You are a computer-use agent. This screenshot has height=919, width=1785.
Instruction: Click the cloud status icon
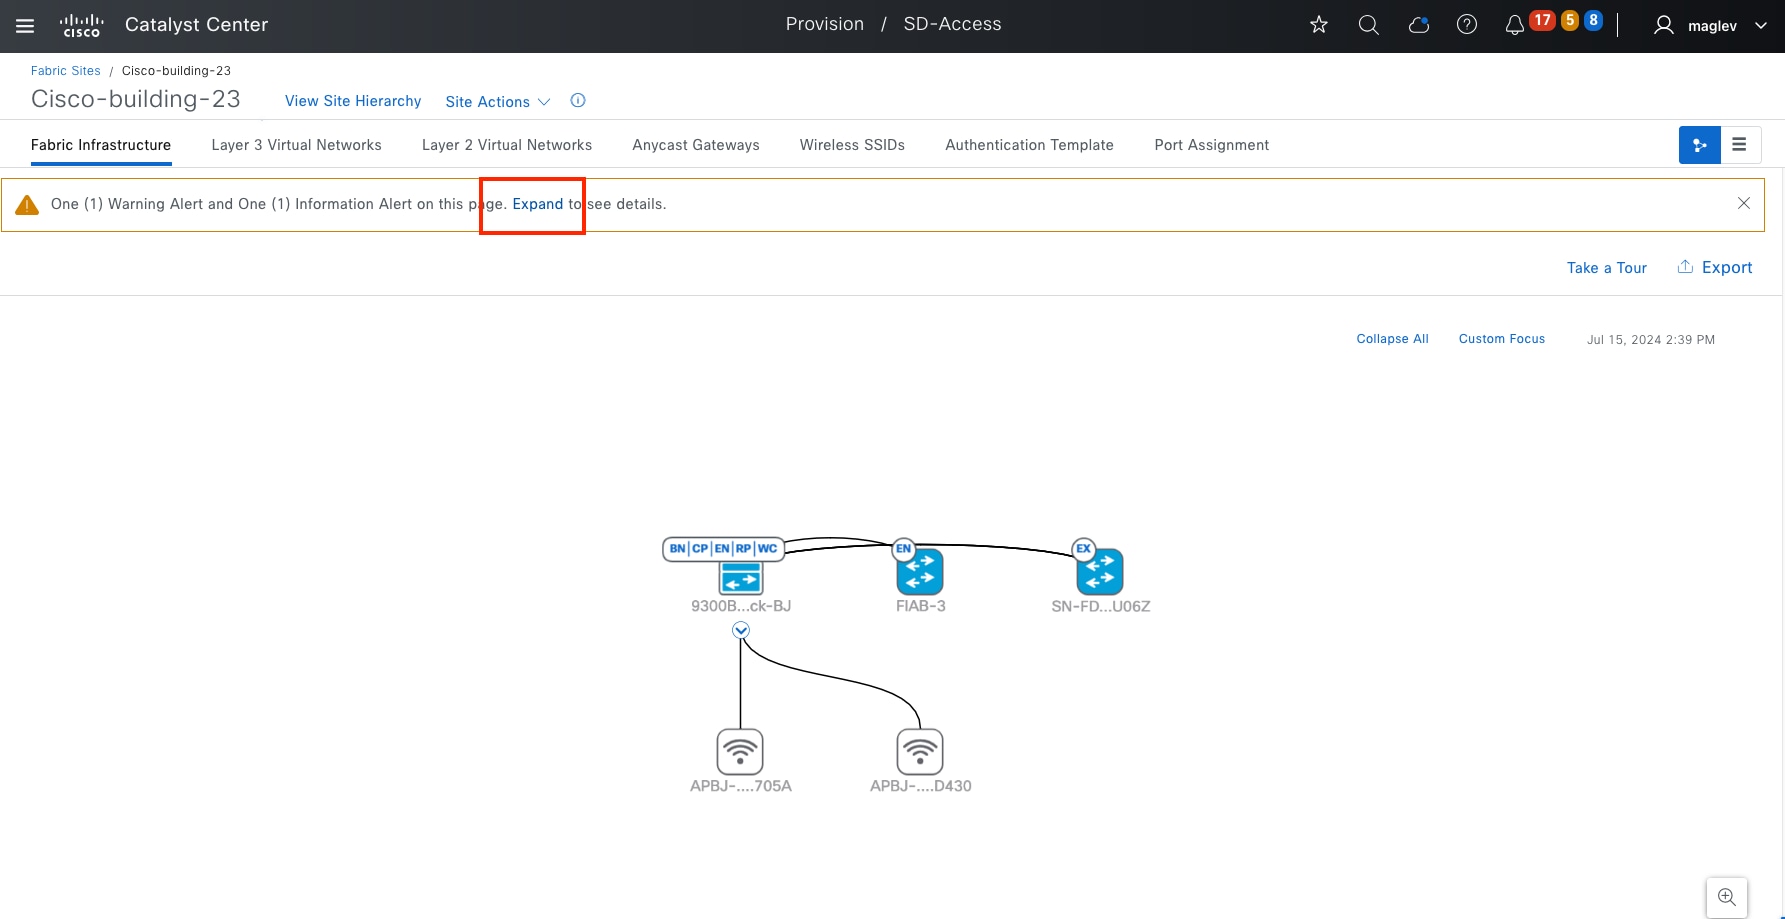(x=1418, y=25)
